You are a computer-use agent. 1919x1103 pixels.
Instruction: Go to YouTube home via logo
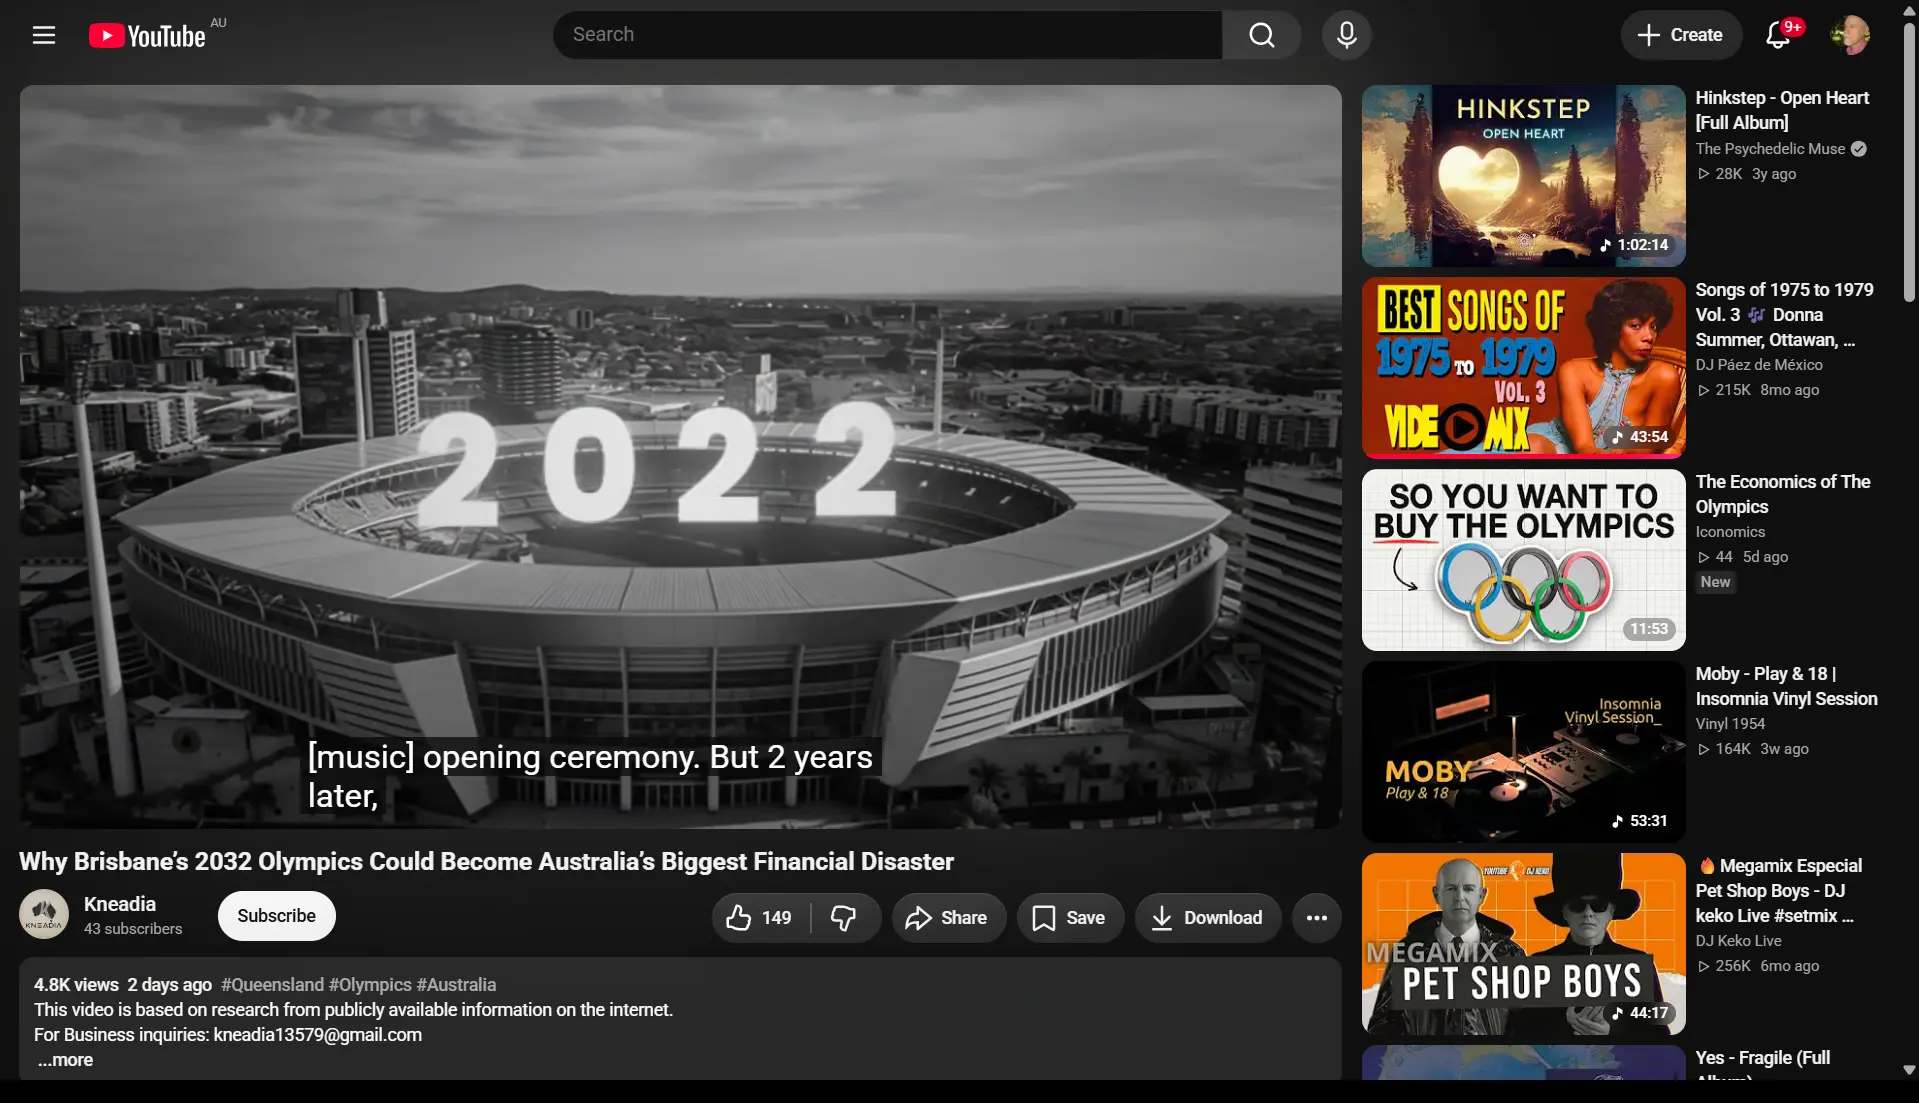[x=147, y=36]
